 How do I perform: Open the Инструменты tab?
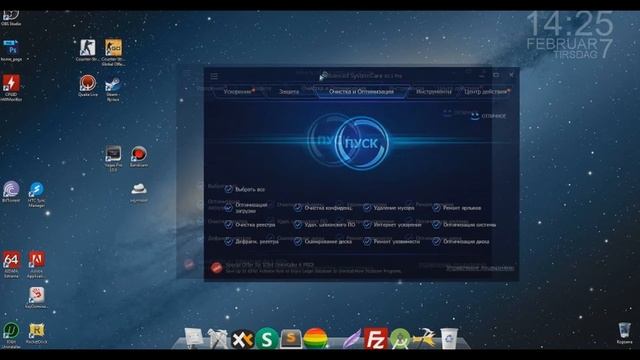434,91
